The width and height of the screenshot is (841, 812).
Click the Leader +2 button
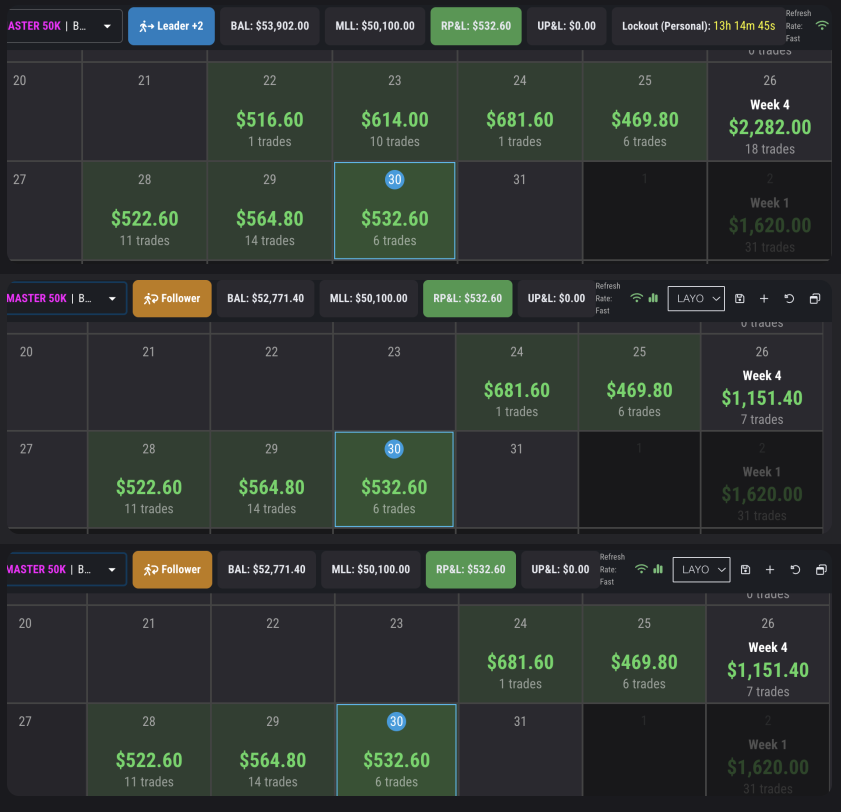point(171,26)
